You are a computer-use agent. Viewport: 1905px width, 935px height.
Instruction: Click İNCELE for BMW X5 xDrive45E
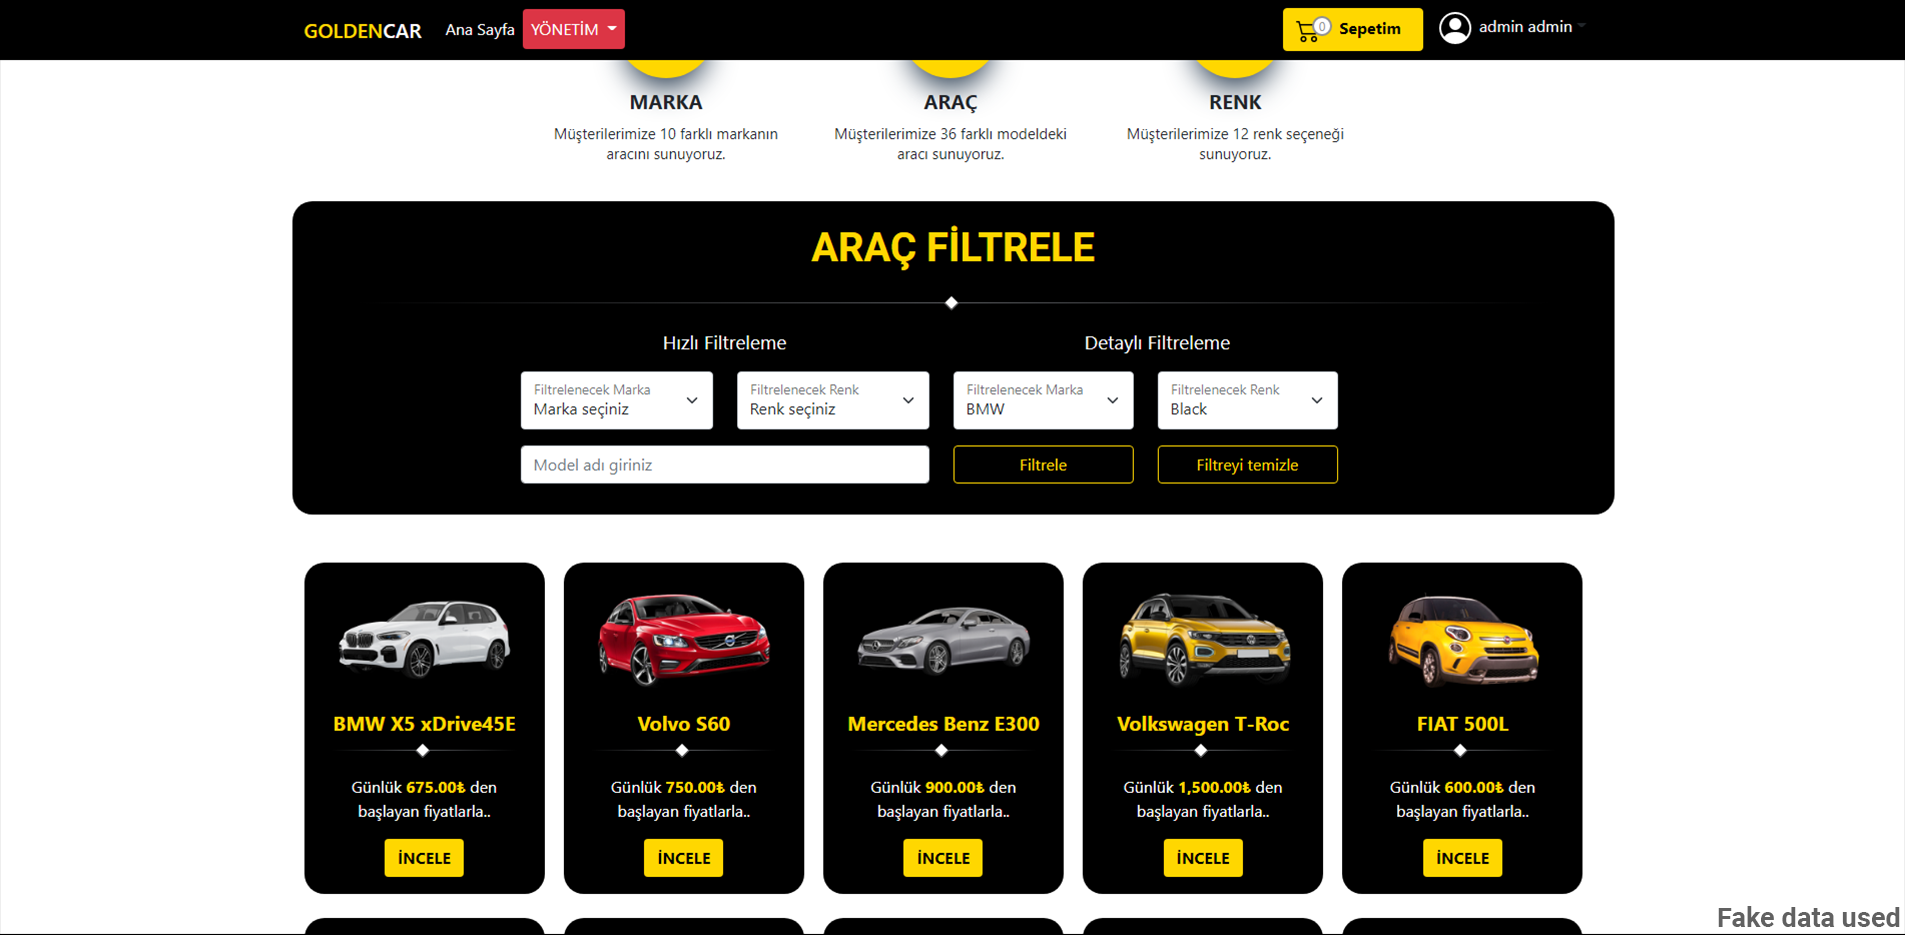tap(424, 858)
